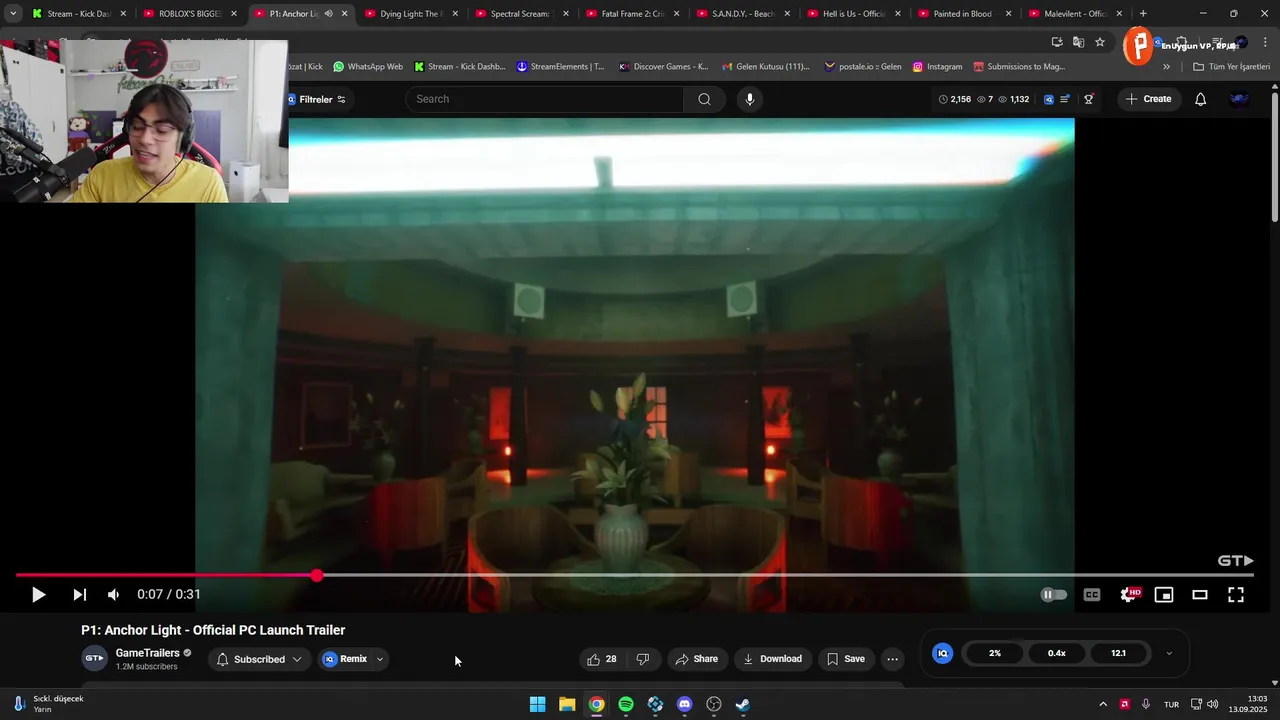Open the Instagram bookmark

[x=937, y=67]
